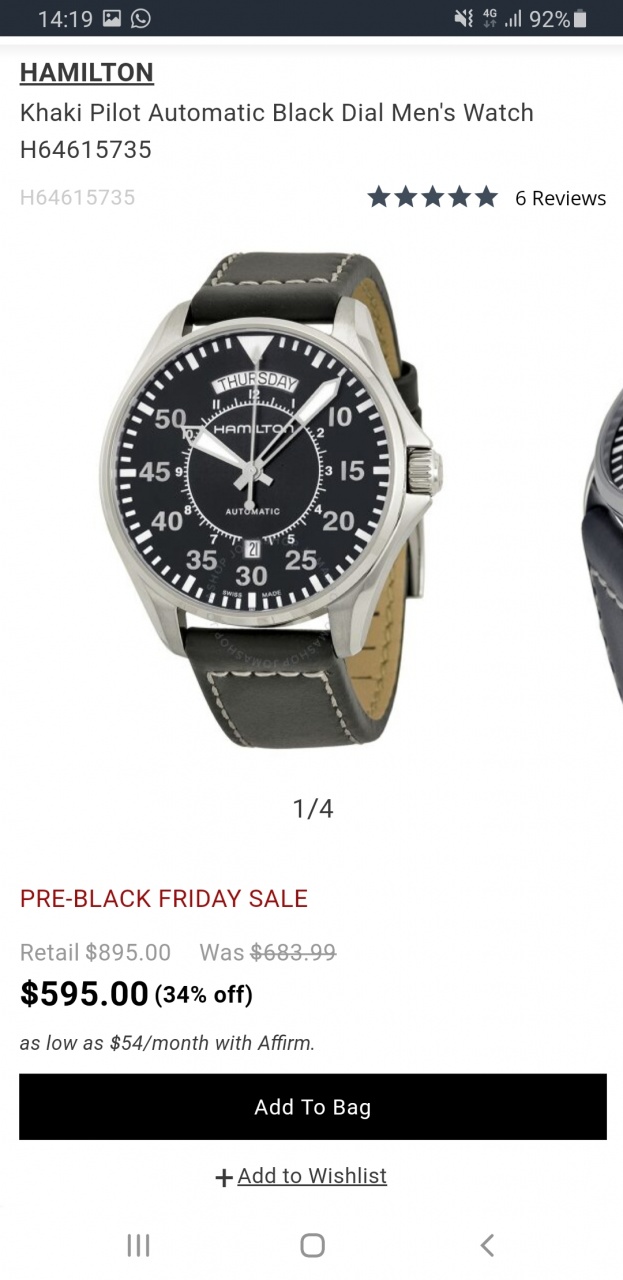Screen dimensions: 623x1280
Task: Tap the signal strength icon in status bar
Action: (515, 18)
